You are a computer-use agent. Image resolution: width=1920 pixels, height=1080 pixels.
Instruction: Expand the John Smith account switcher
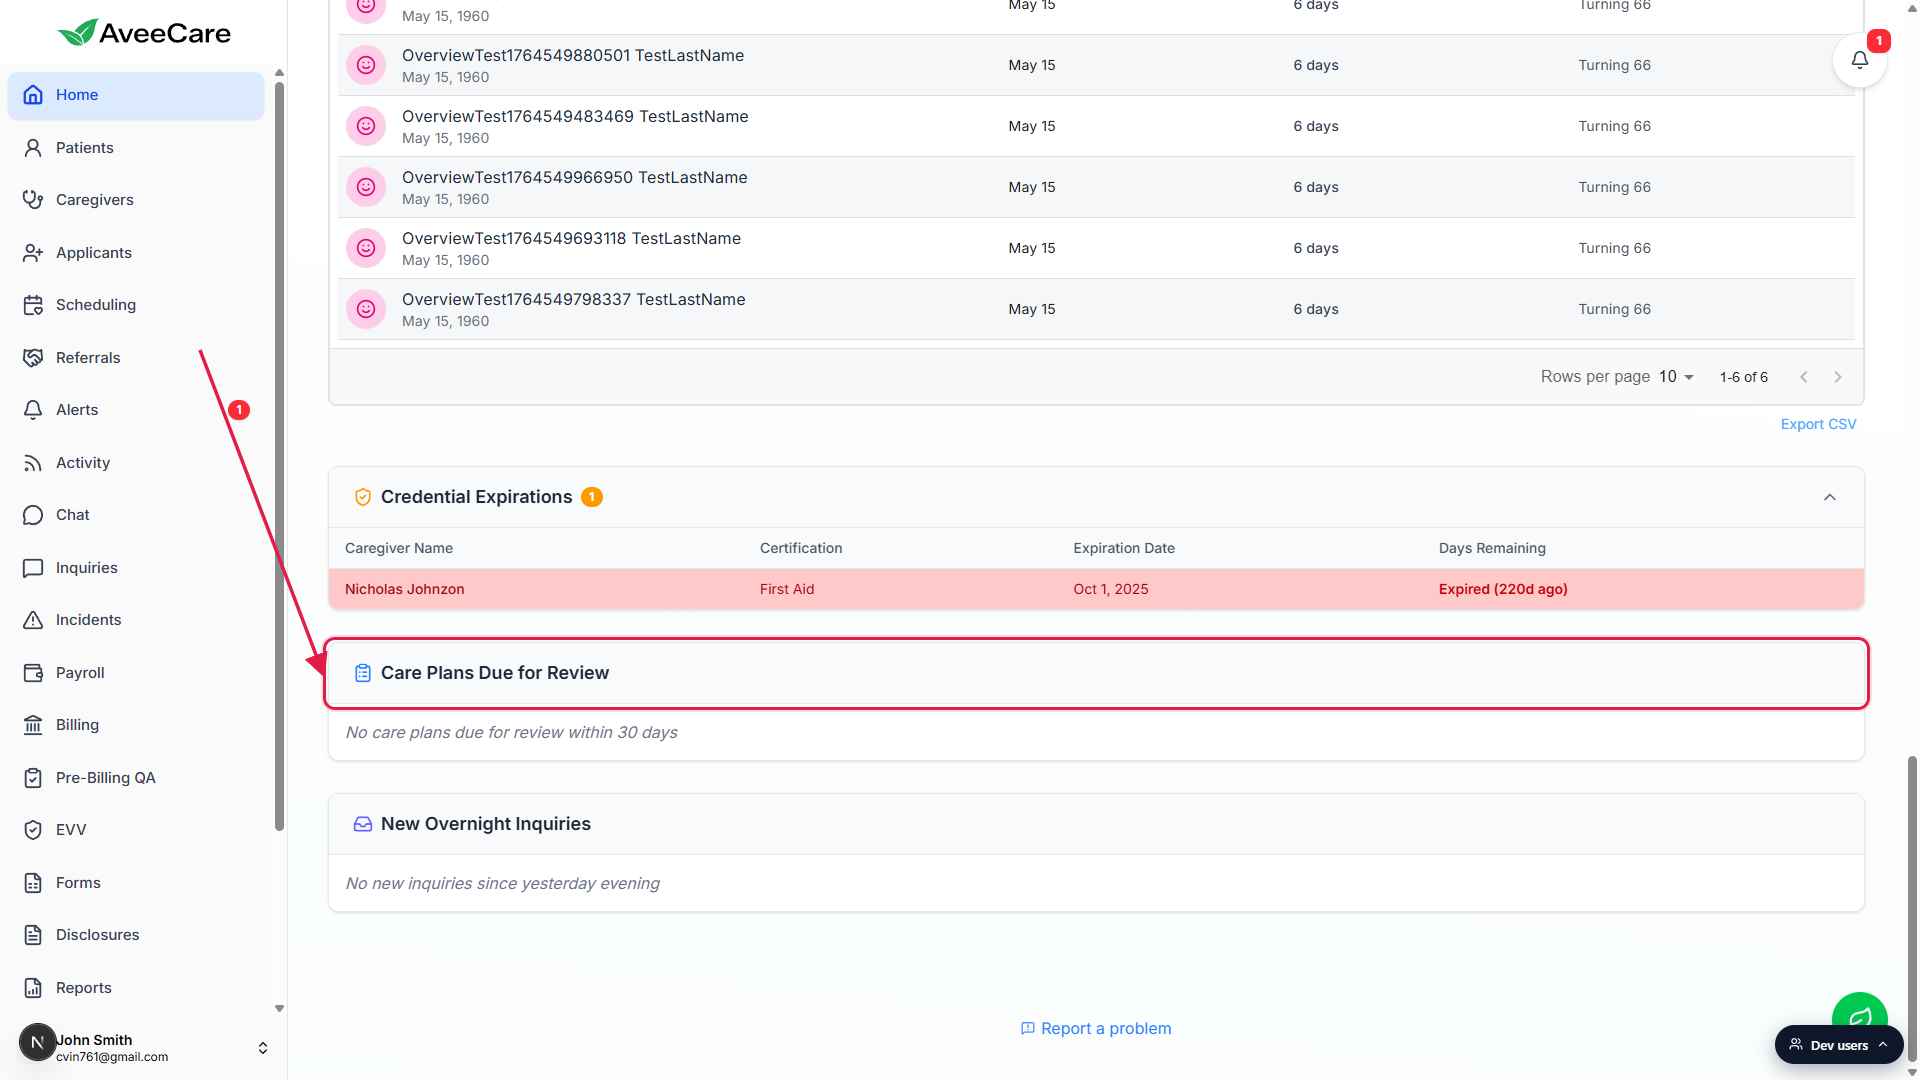pos(263,1048)
